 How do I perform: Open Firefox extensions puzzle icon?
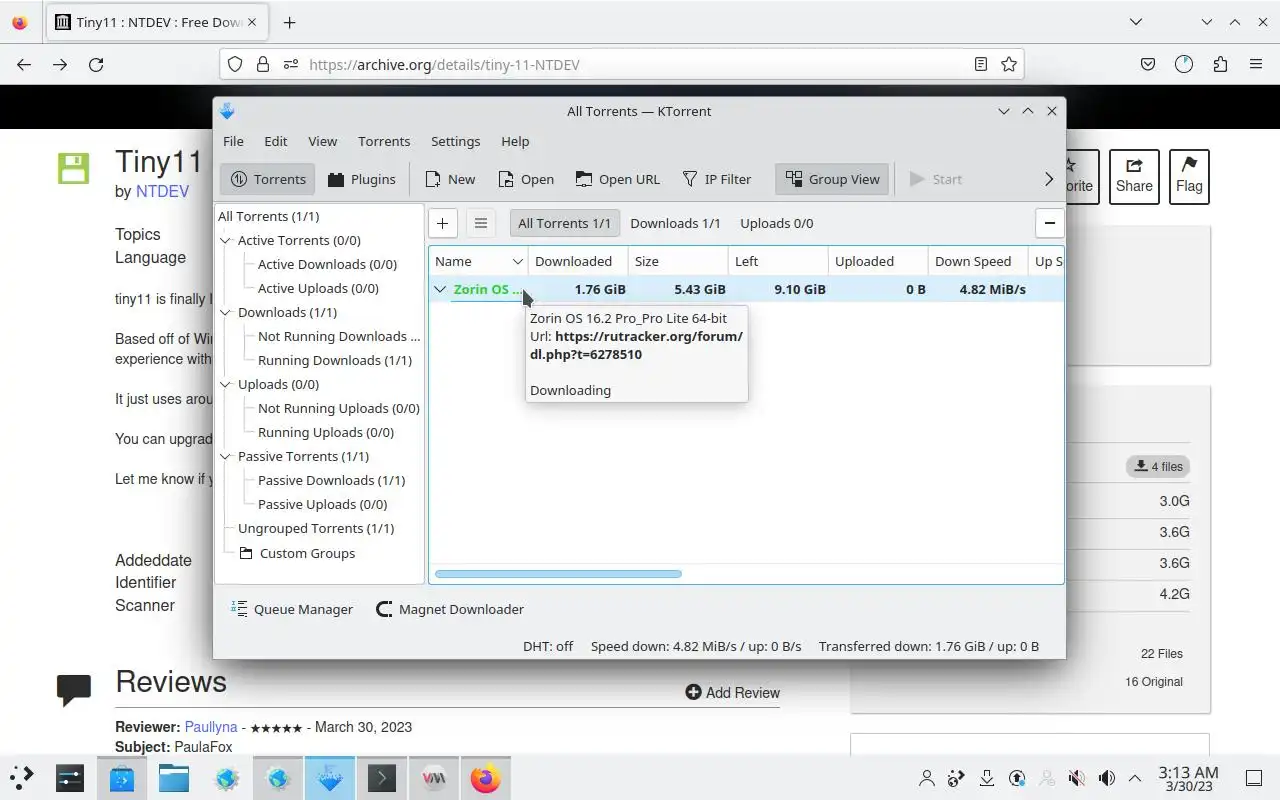point(1220,64)
